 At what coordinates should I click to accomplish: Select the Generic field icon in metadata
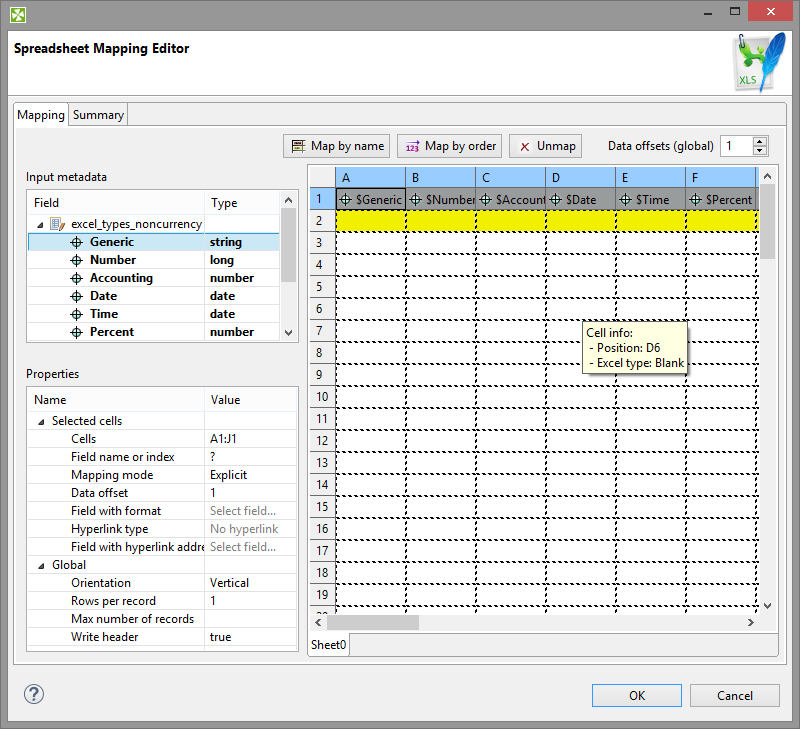(77, 242)
